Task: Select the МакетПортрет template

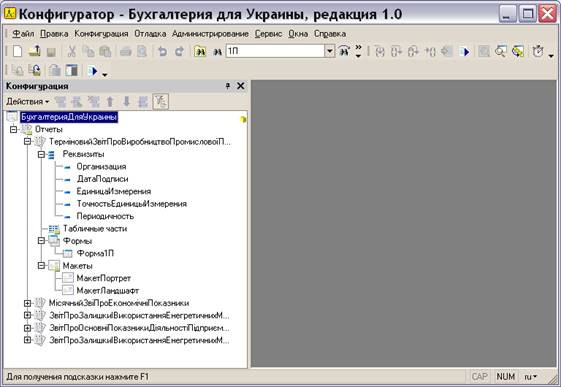Action: click(103, 278)
